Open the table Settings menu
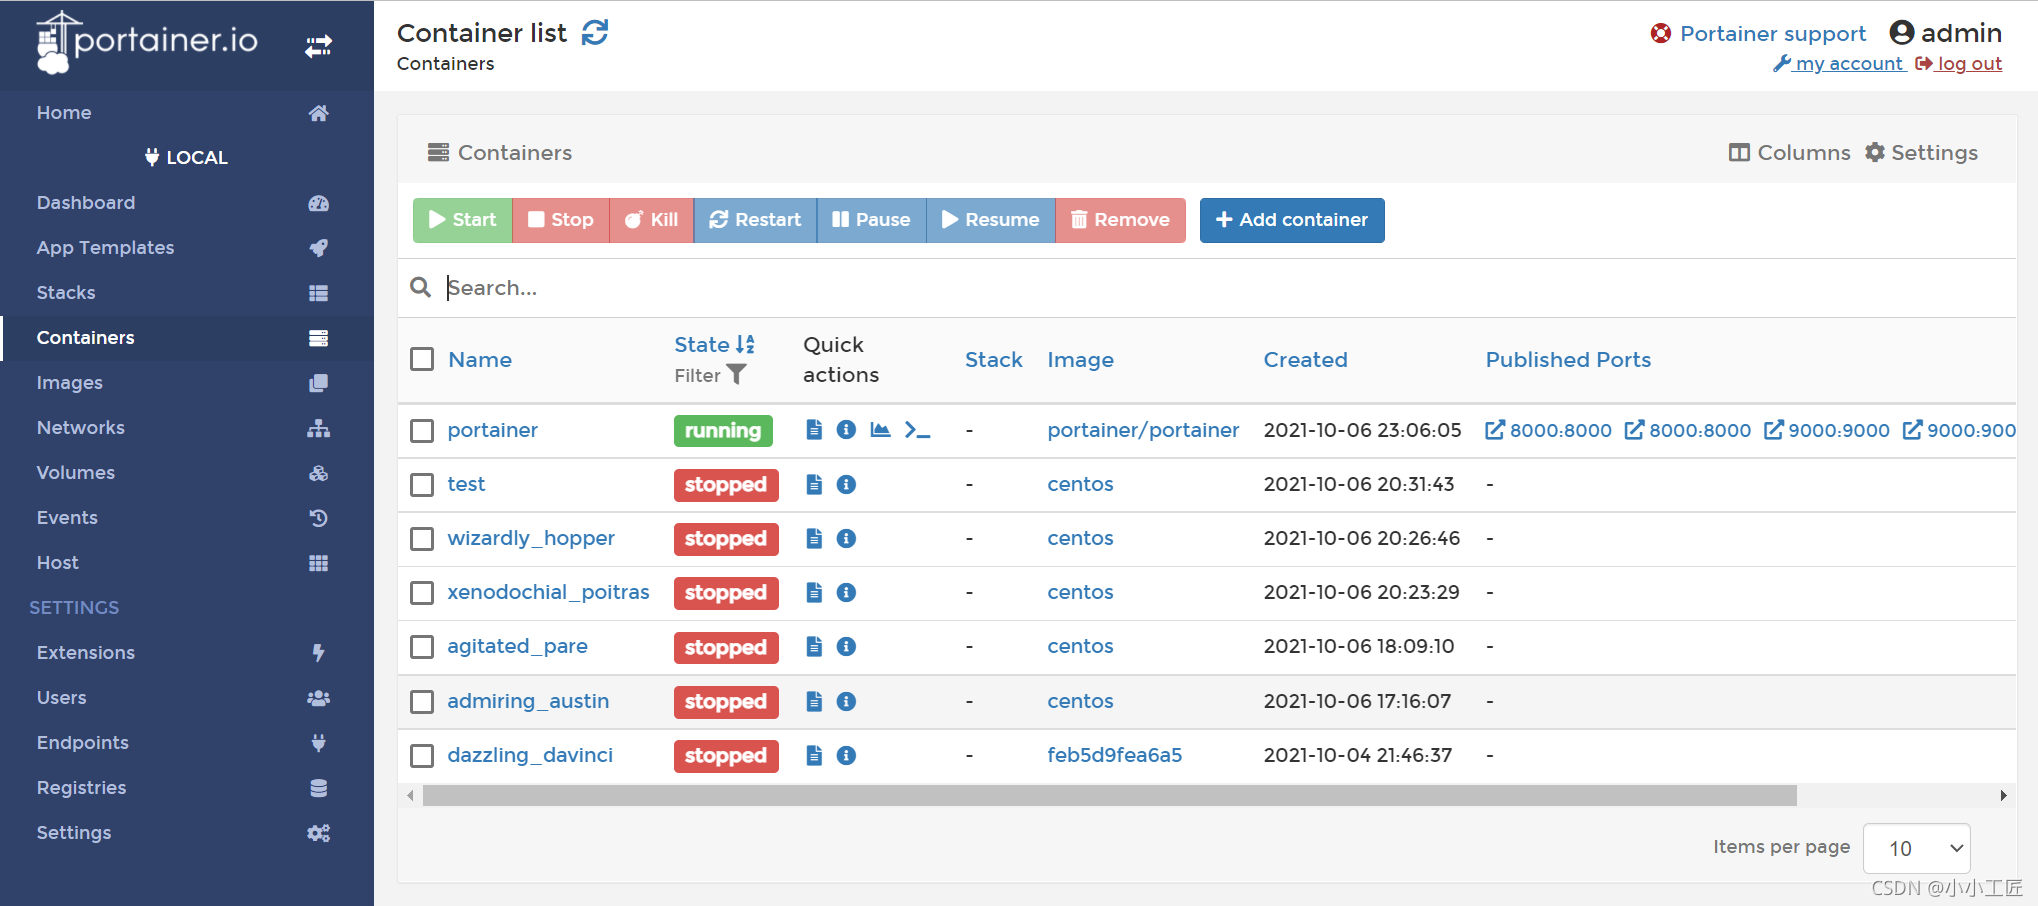 coord(1921,153)
